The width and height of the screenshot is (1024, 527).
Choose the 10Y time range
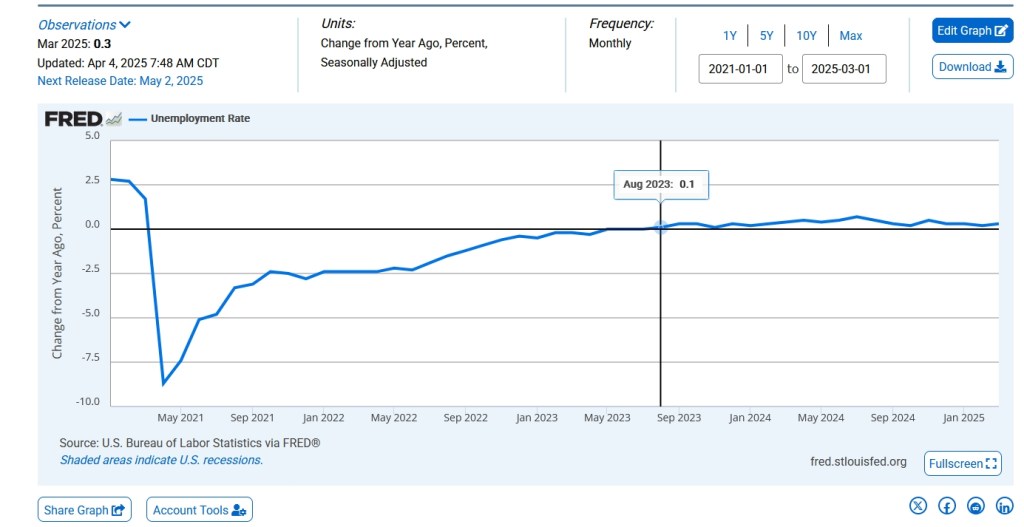tap(806, 36)
